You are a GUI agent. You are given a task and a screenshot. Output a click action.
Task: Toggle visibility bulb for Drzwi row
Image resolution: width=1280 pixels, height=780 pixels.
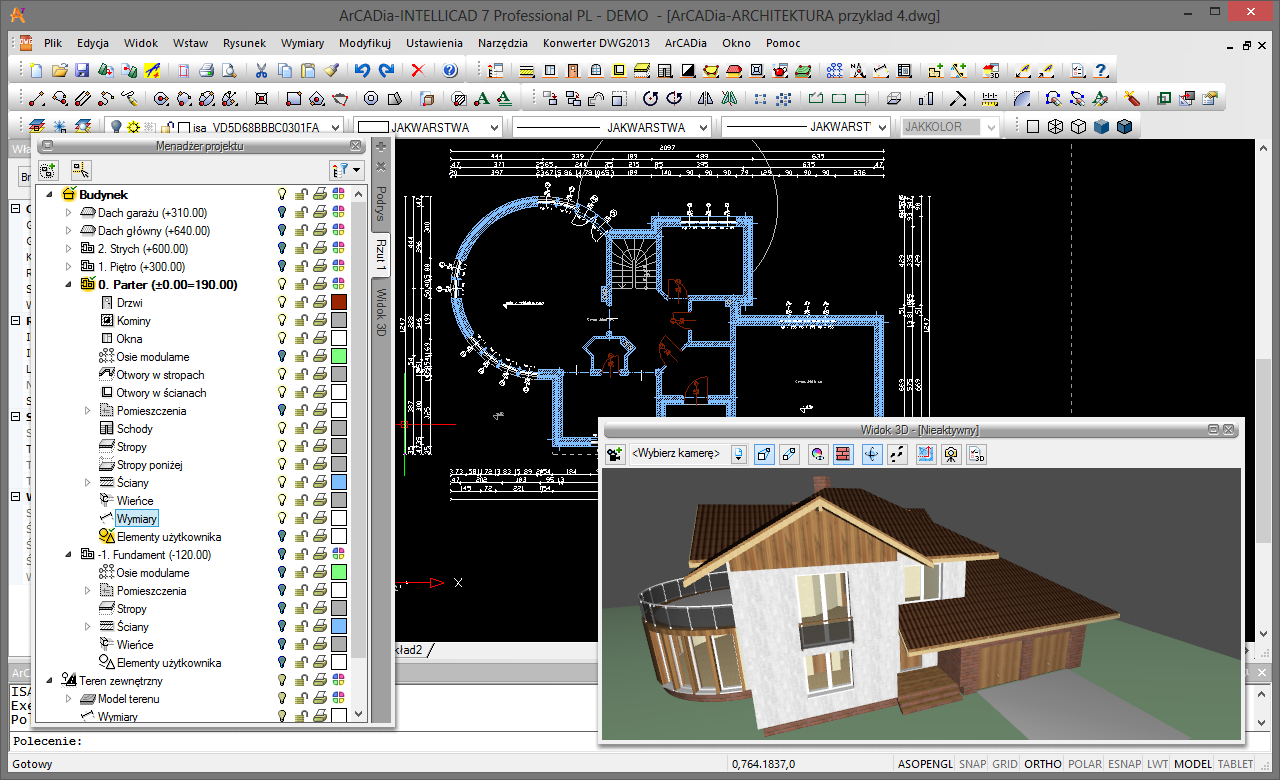[x=282, y=302]
